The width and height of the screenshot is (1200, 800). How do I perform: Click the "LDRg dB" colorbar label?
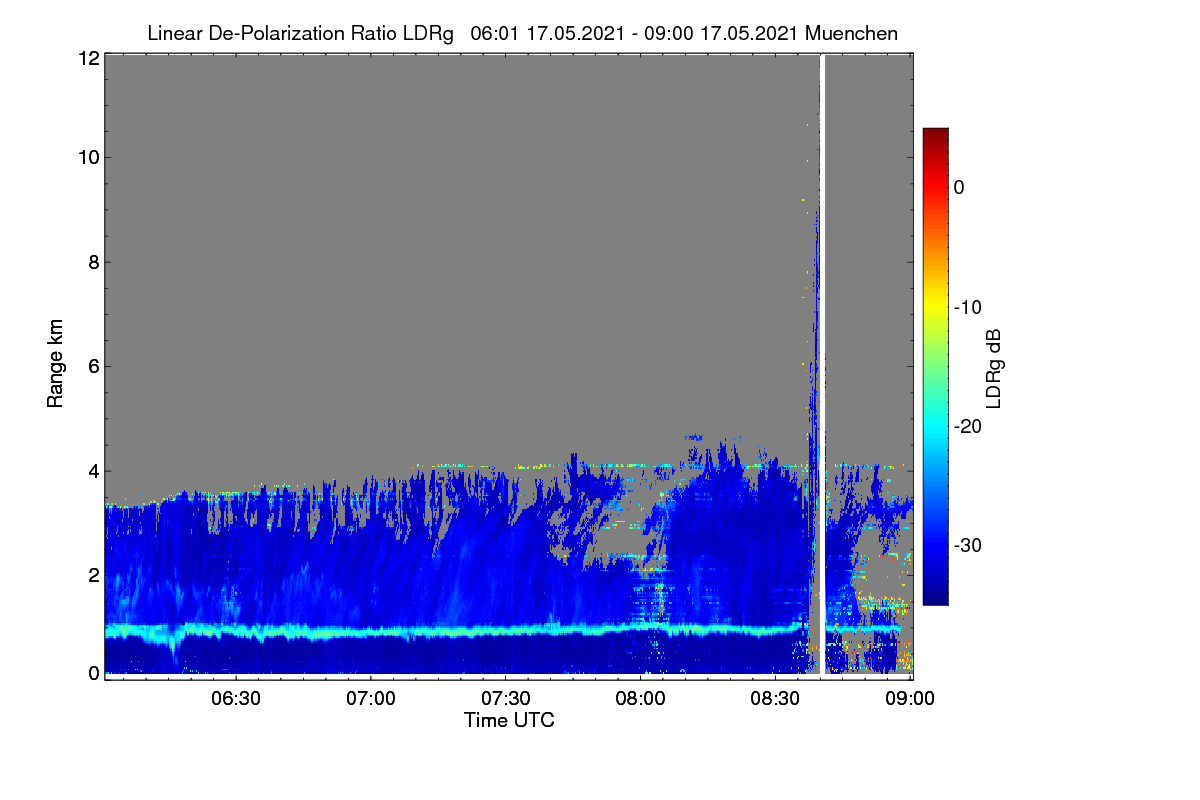pos(994,367)
